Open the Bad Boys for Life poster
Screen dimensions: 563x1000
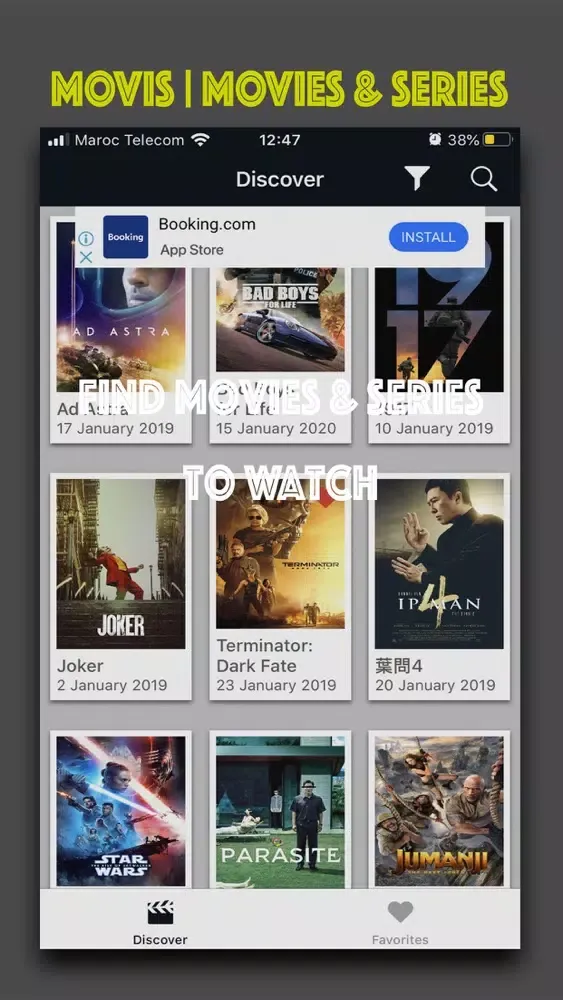[280, 319]
